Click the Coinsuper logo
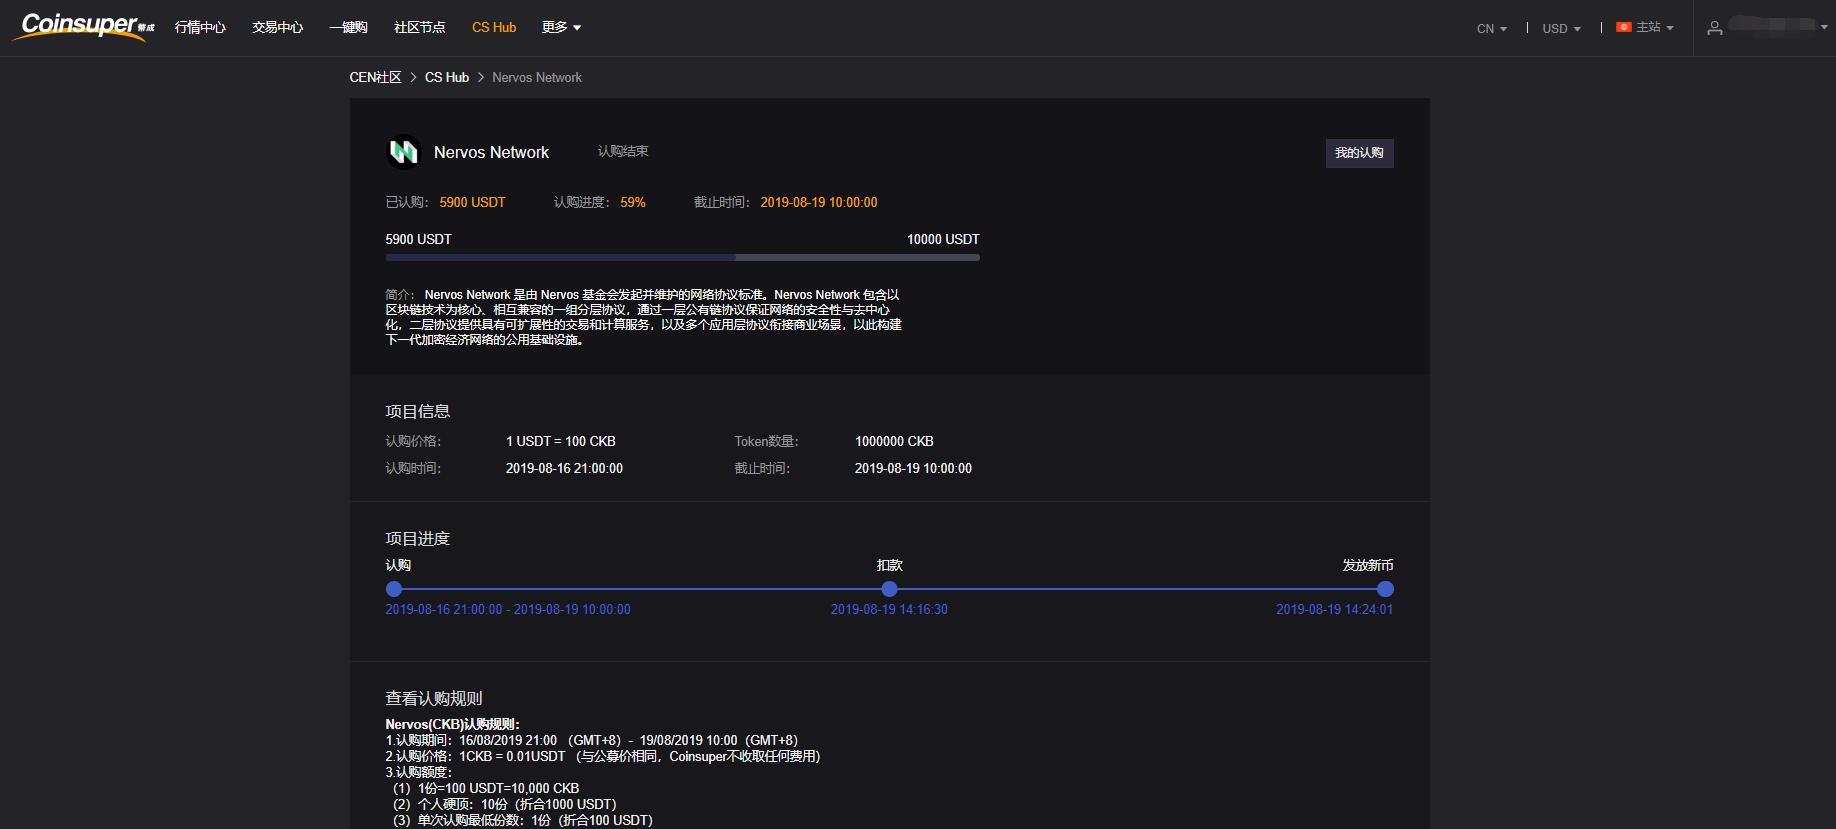The image size is (1836, 829). click(86, 26)
